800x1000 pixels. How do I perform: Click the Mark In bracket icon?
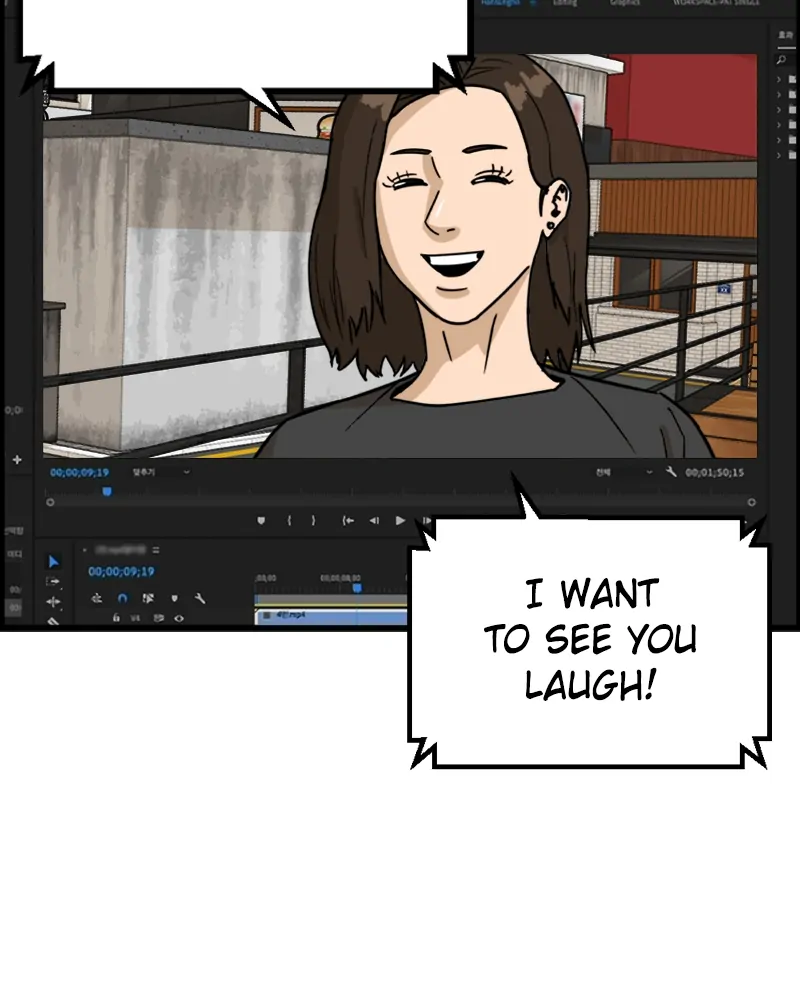[x=289, y=520]
